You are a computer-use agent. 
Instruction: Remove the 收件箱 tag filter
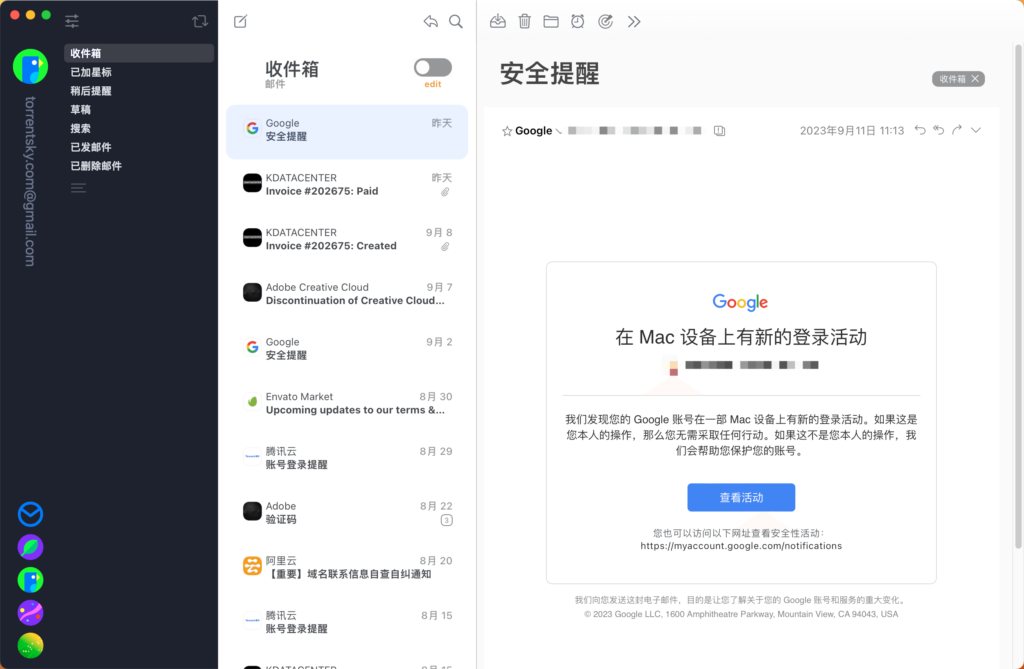click(975, 78)
